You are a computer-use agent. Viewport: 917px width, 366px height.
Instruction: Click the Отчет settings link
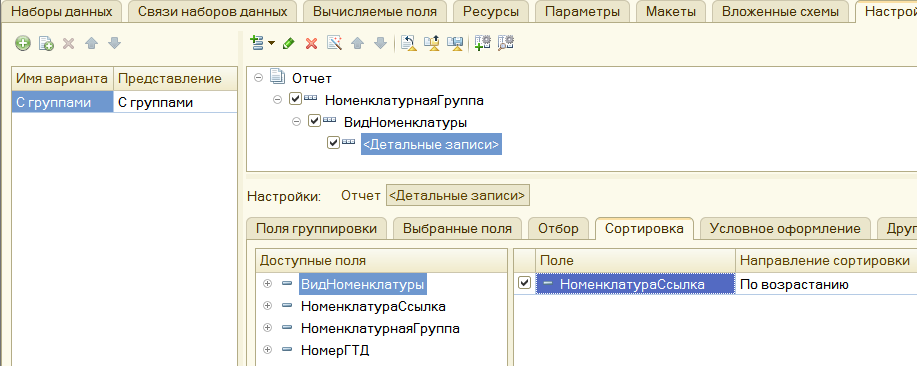[x=361, y=195]
